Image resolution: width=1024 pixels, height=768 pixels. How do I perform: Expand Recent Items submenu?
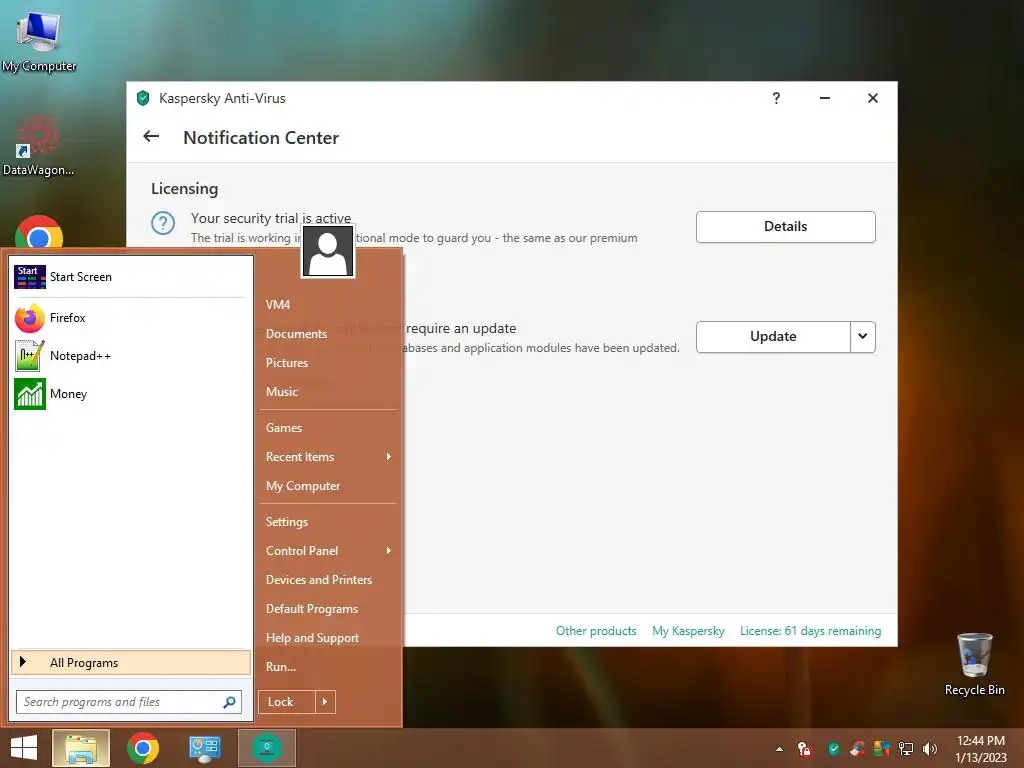tap(328, 457)
